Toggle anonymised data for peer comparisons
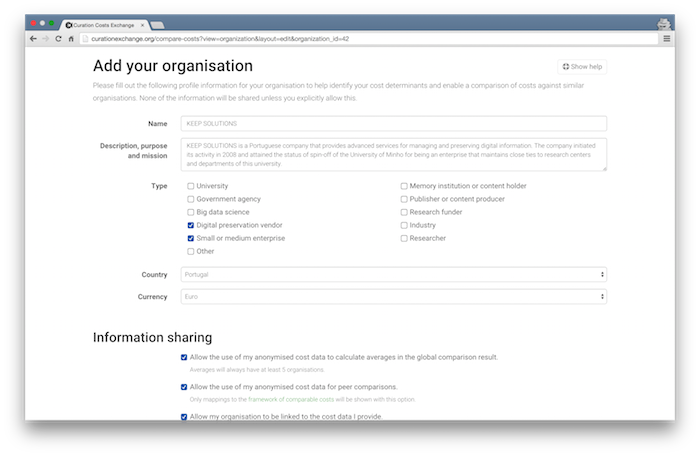Viewport: 700px width, 456px height. [184, 387]
